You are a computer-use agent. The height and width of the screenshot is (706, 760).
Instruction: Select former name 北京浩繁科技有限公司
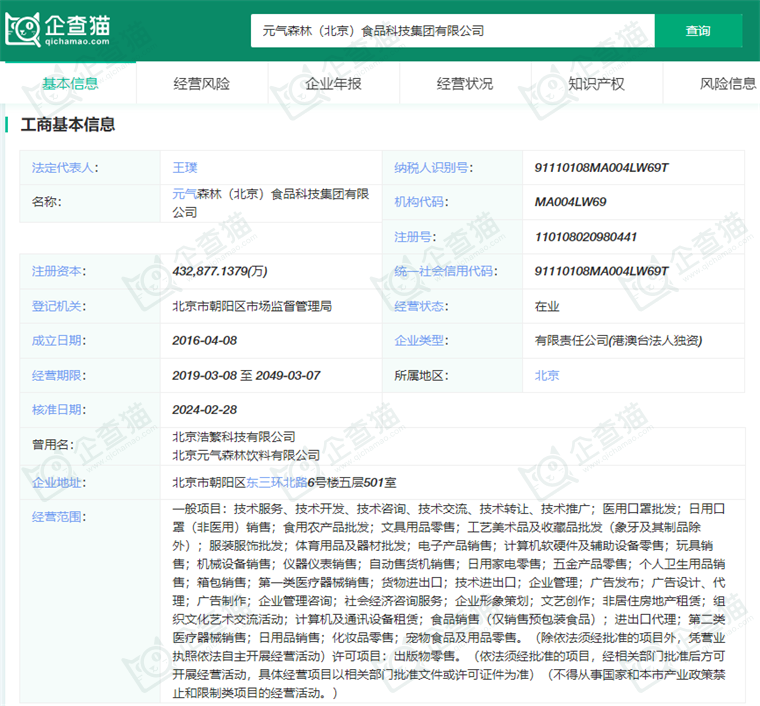click(234, 437)
